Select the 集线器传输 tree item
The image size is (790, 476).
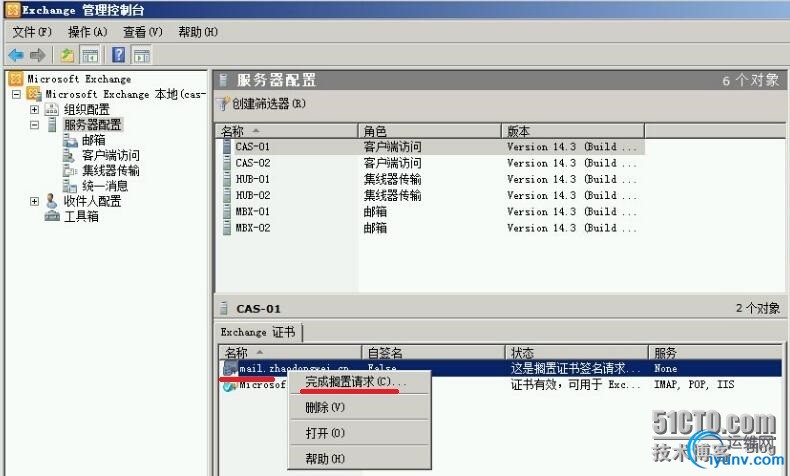coord(111,170)
